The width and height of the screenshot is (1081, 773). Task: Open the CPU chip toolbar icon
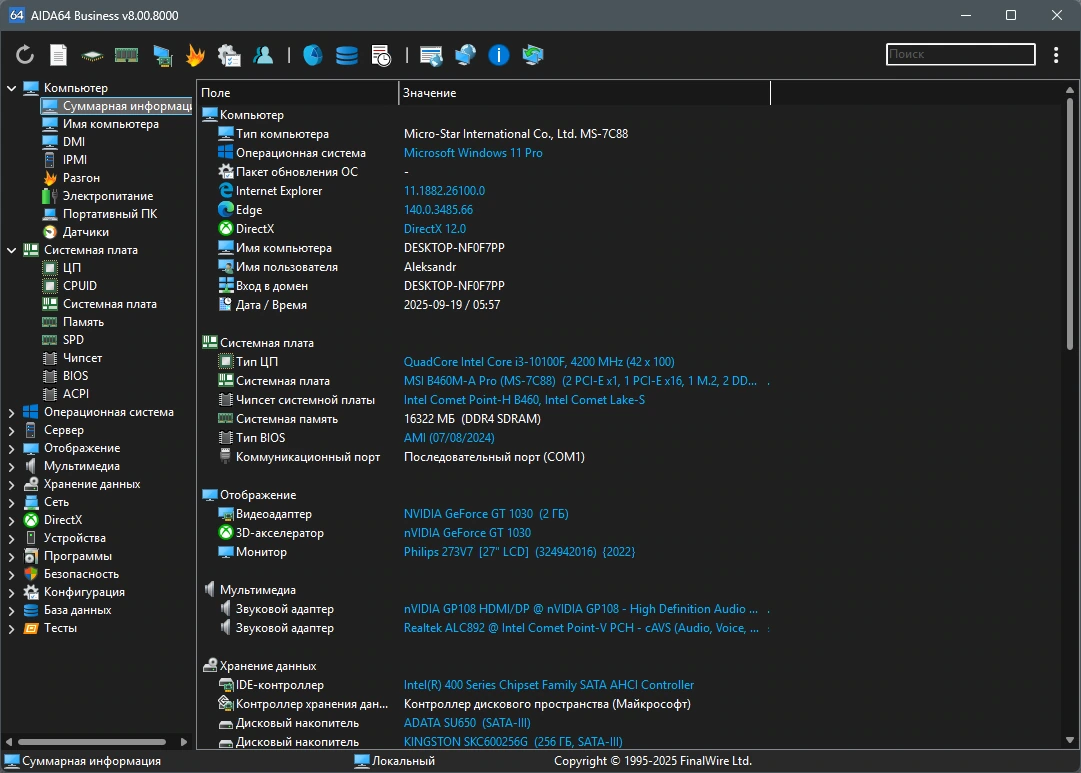tap(92, 55)
